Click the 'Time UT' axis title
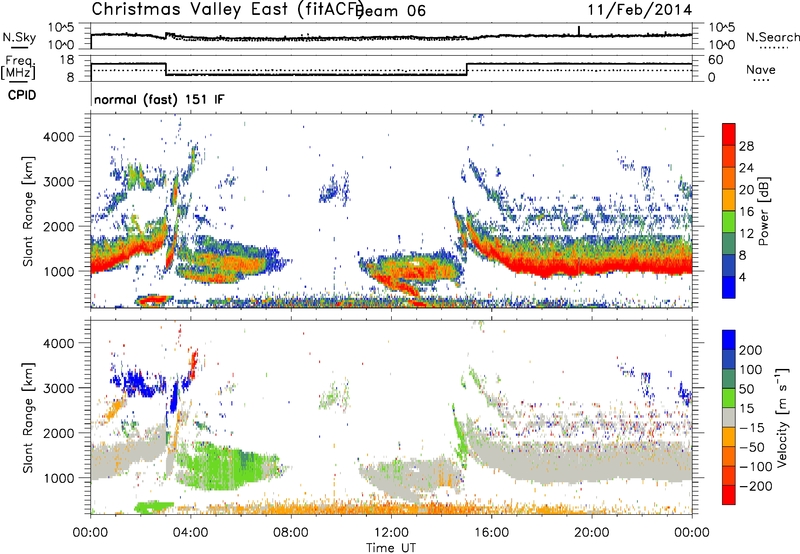Image resolution: width=800 pixels, height=554 pixels. coord(391,548)
